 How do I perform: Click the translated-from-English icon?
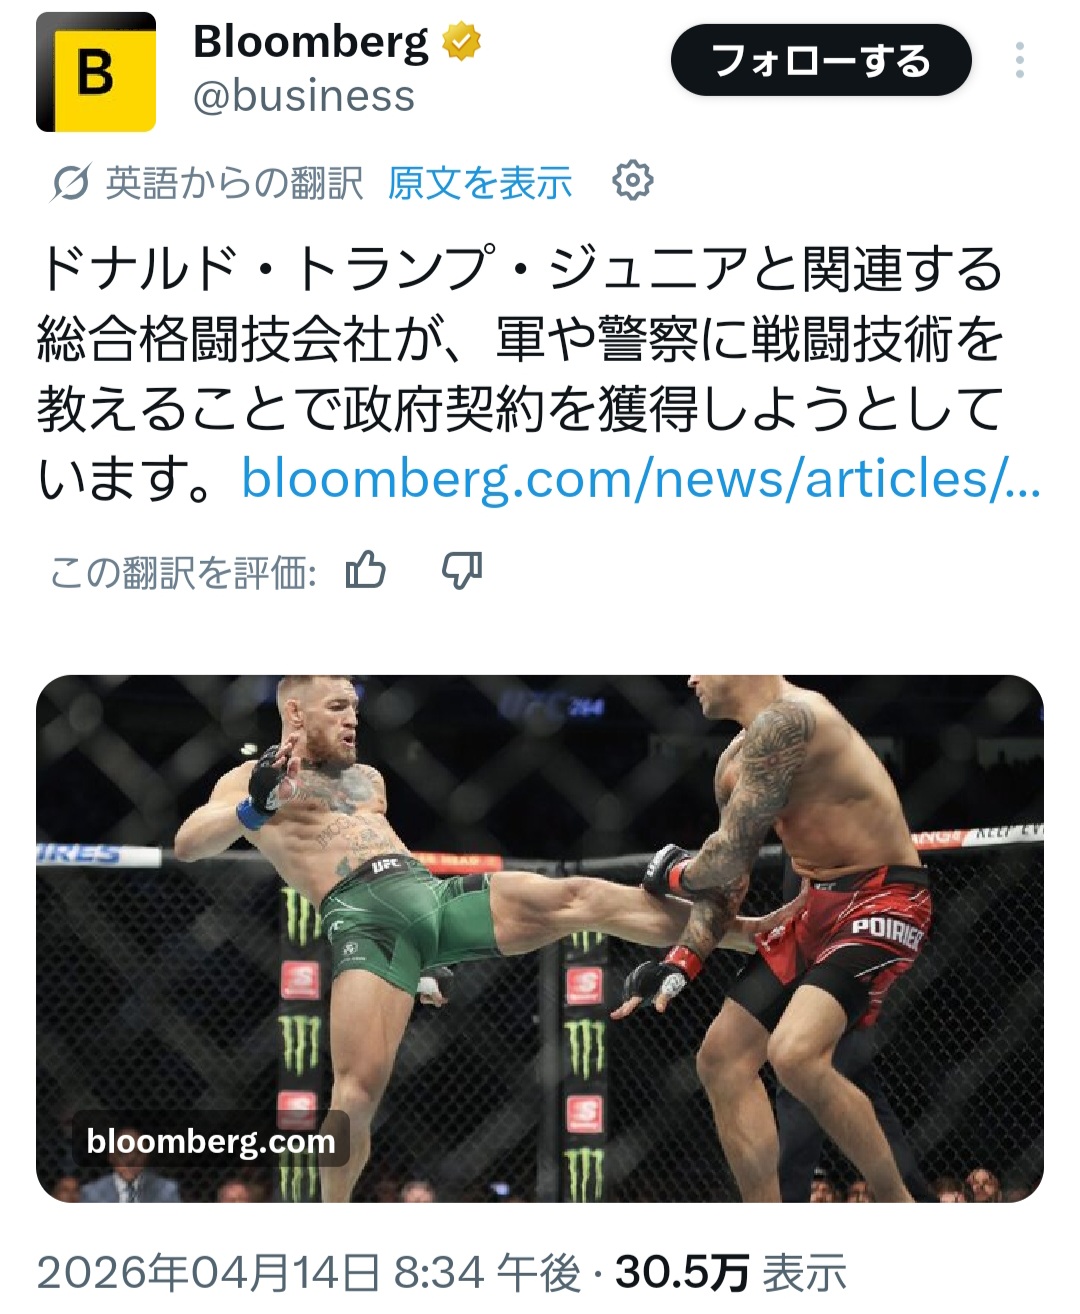[70, 183]
